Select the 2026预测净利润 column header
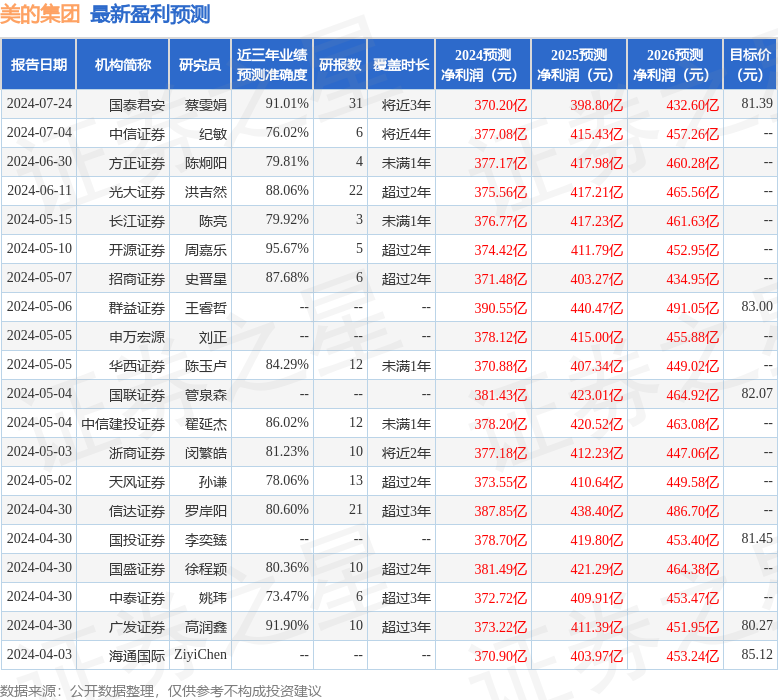This screenshot has height=700, width=778. click(x=675, y=64)
